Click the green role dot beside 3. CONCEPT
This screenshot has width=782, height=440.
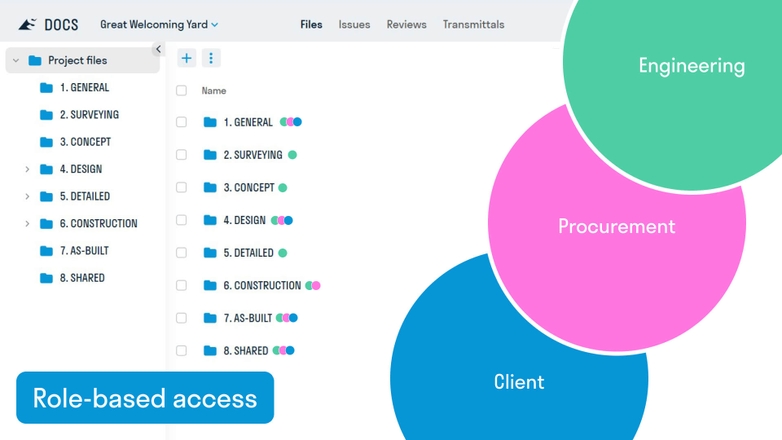tap(283, 188)
